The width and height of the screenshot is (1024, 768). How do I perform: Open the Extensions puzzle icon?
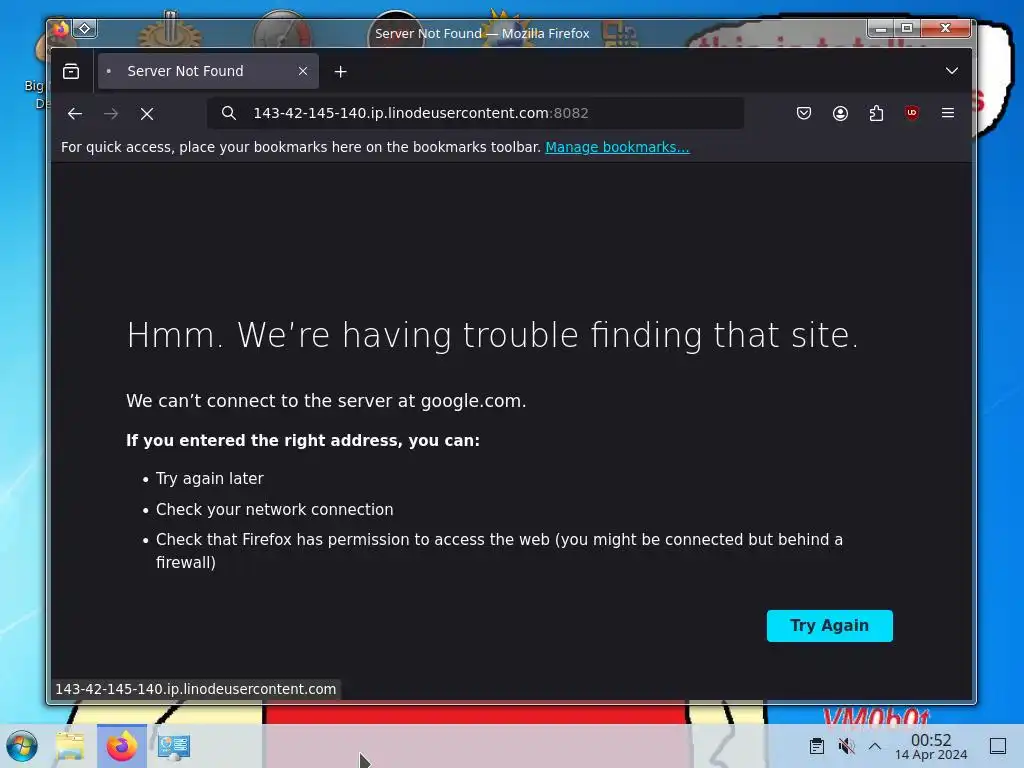pyautogui.click(x=876, y=113)
